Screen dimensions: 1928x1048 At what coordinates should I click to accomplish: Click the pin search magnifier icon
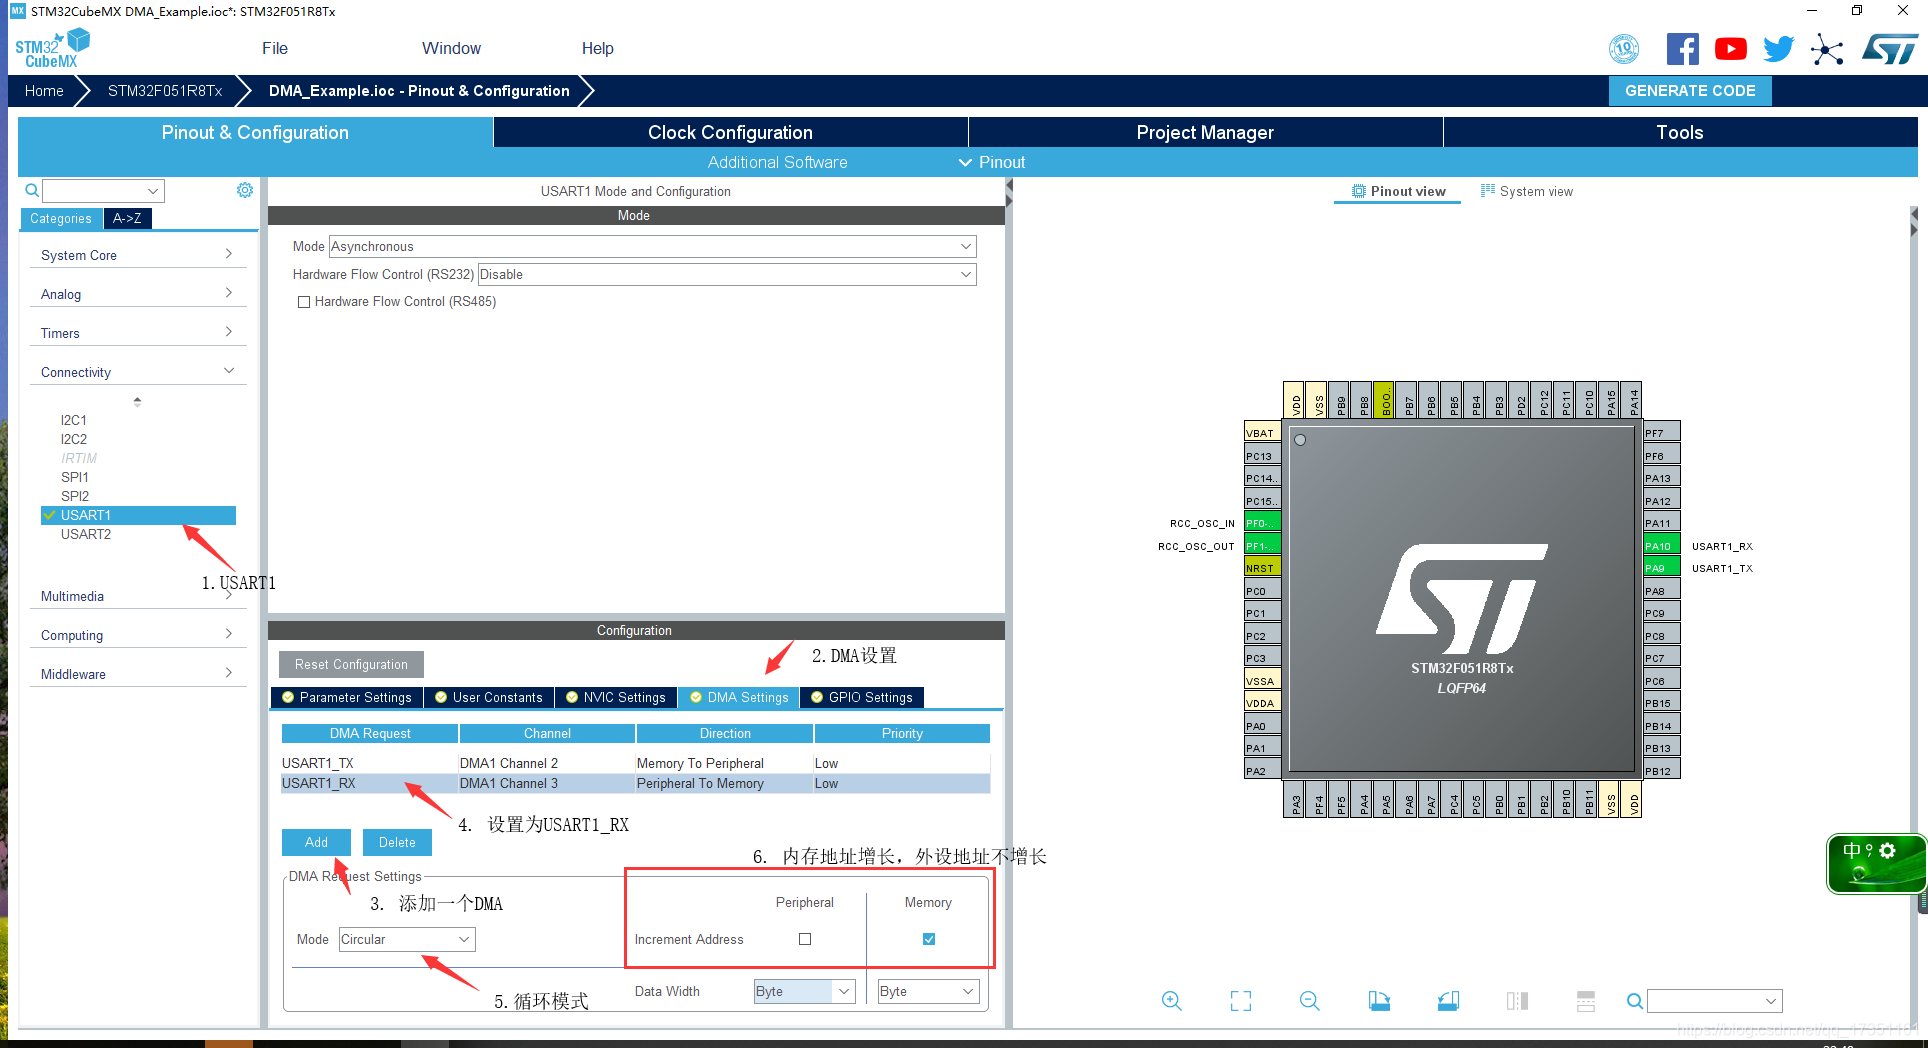[x=1634, y=1001]
